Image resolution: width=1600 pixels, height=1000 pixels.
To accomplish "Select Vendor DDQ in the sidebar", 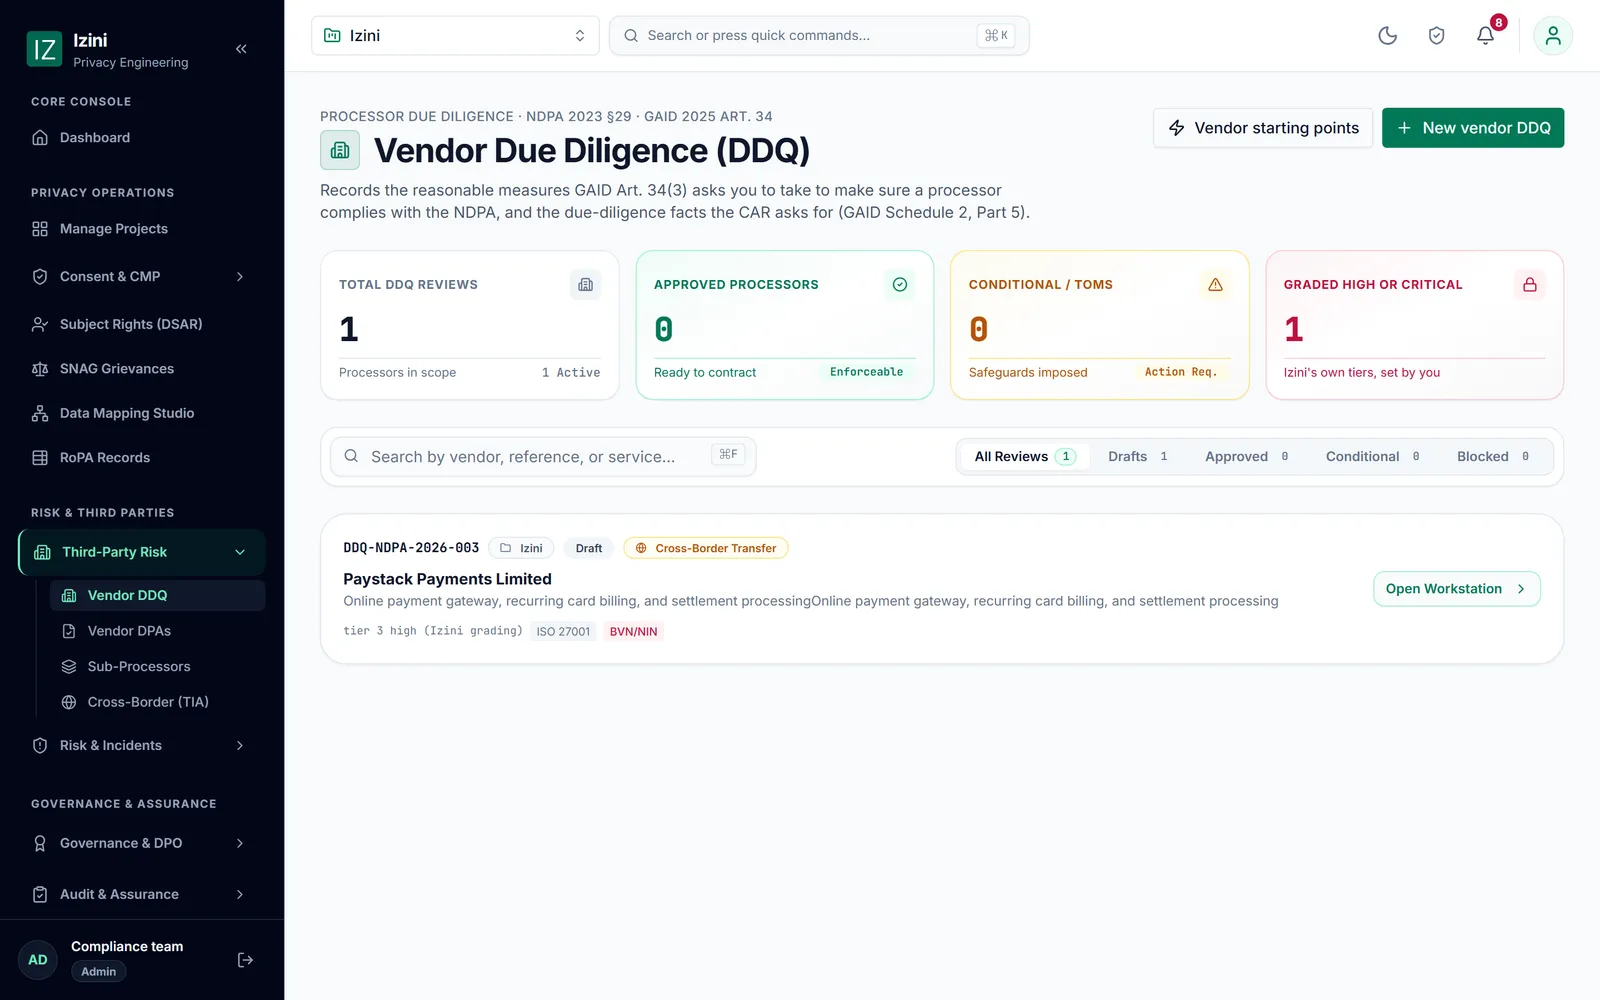I will pos(157,595).
